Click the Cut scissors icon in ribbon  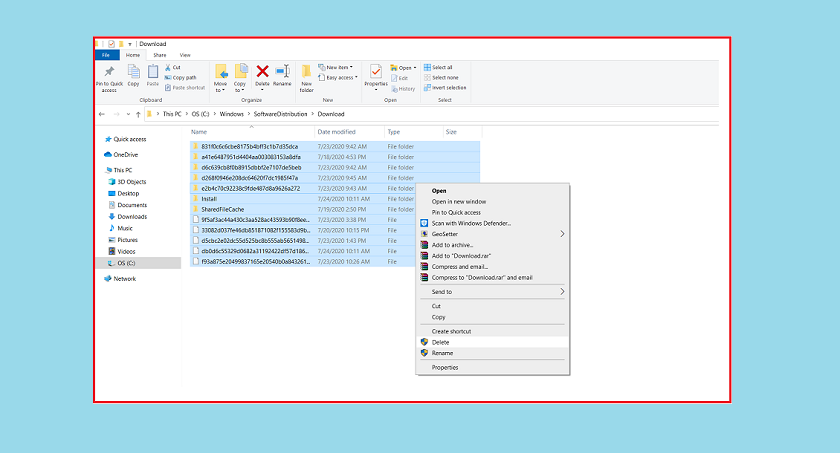pos(168,67)
